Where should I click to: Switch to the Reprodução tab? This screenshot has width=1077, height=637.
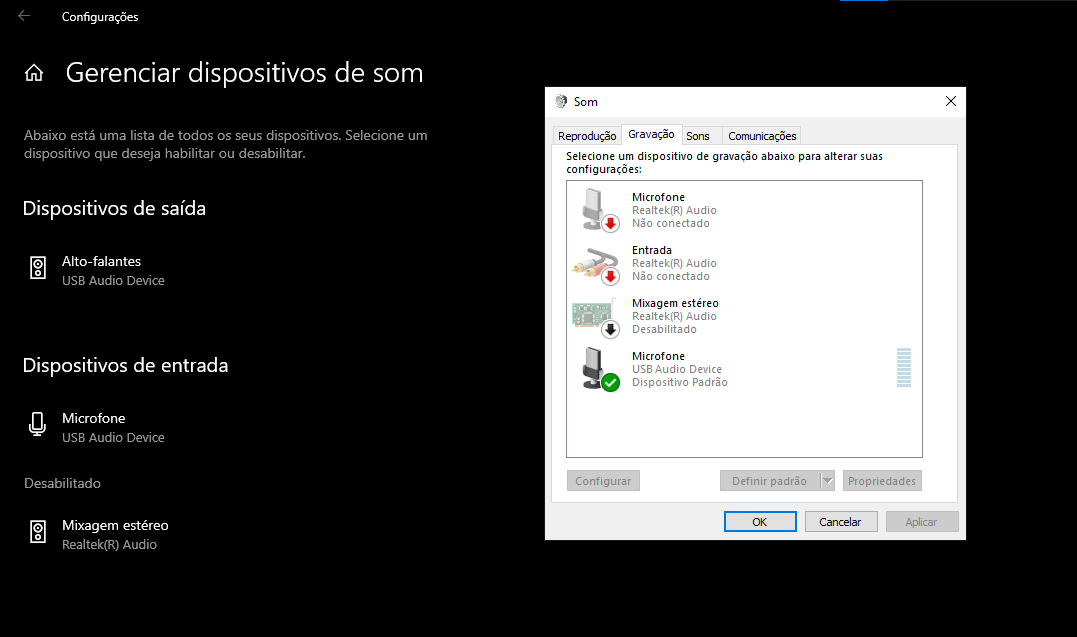pos(587,136)
